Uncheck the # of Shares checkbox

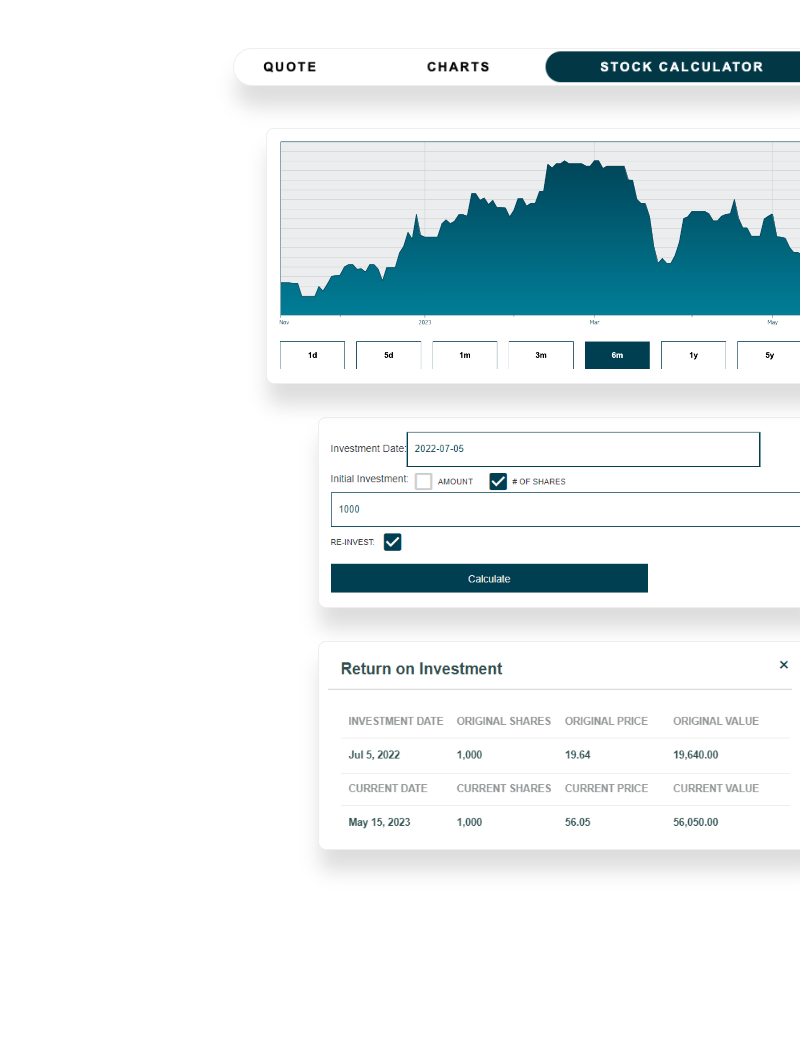(498, 481)
